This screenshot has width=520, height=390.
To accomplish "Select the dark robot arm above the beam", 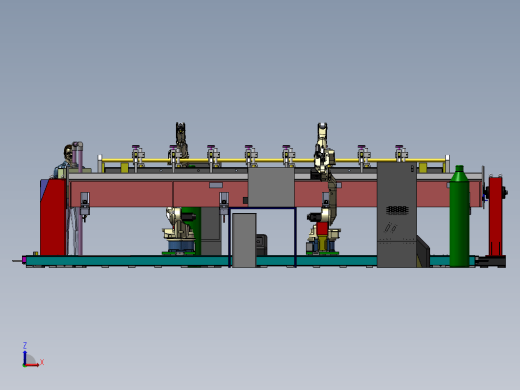I will pos(181,142).
